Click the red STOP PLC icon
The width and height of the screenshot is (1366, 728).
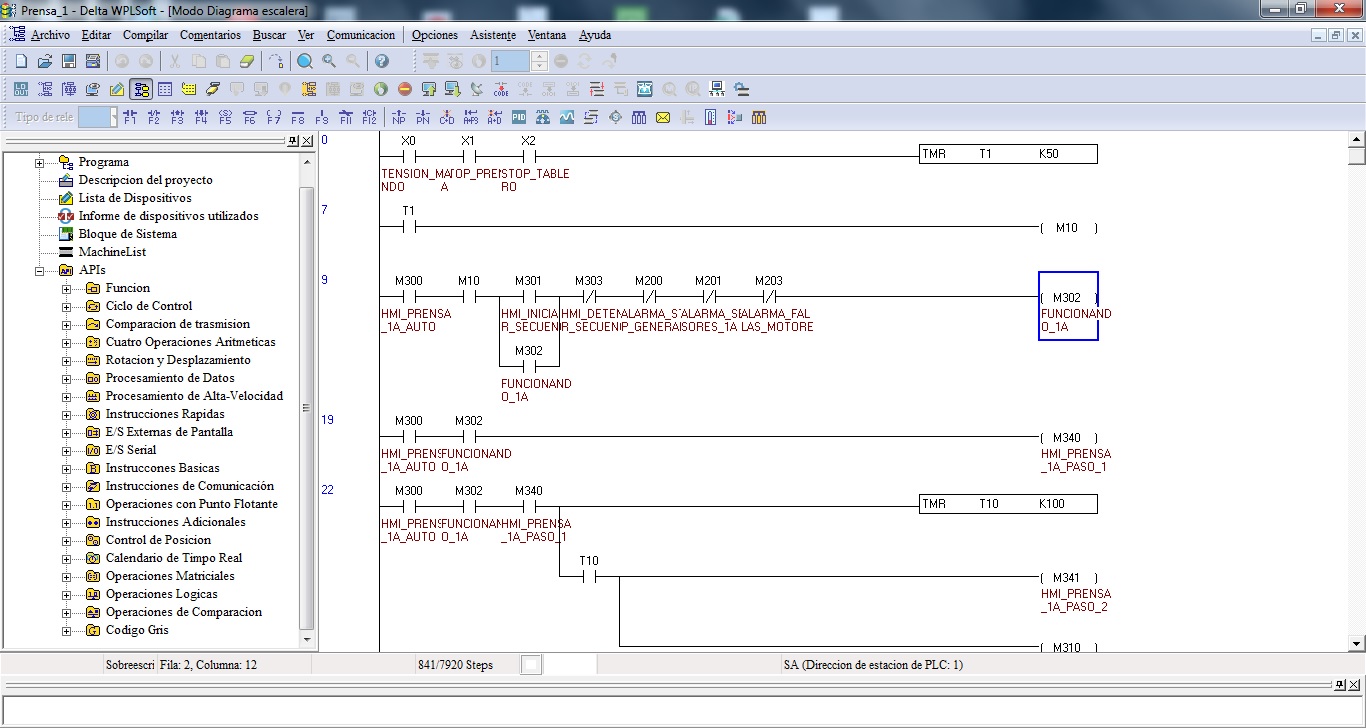[405, 89]
